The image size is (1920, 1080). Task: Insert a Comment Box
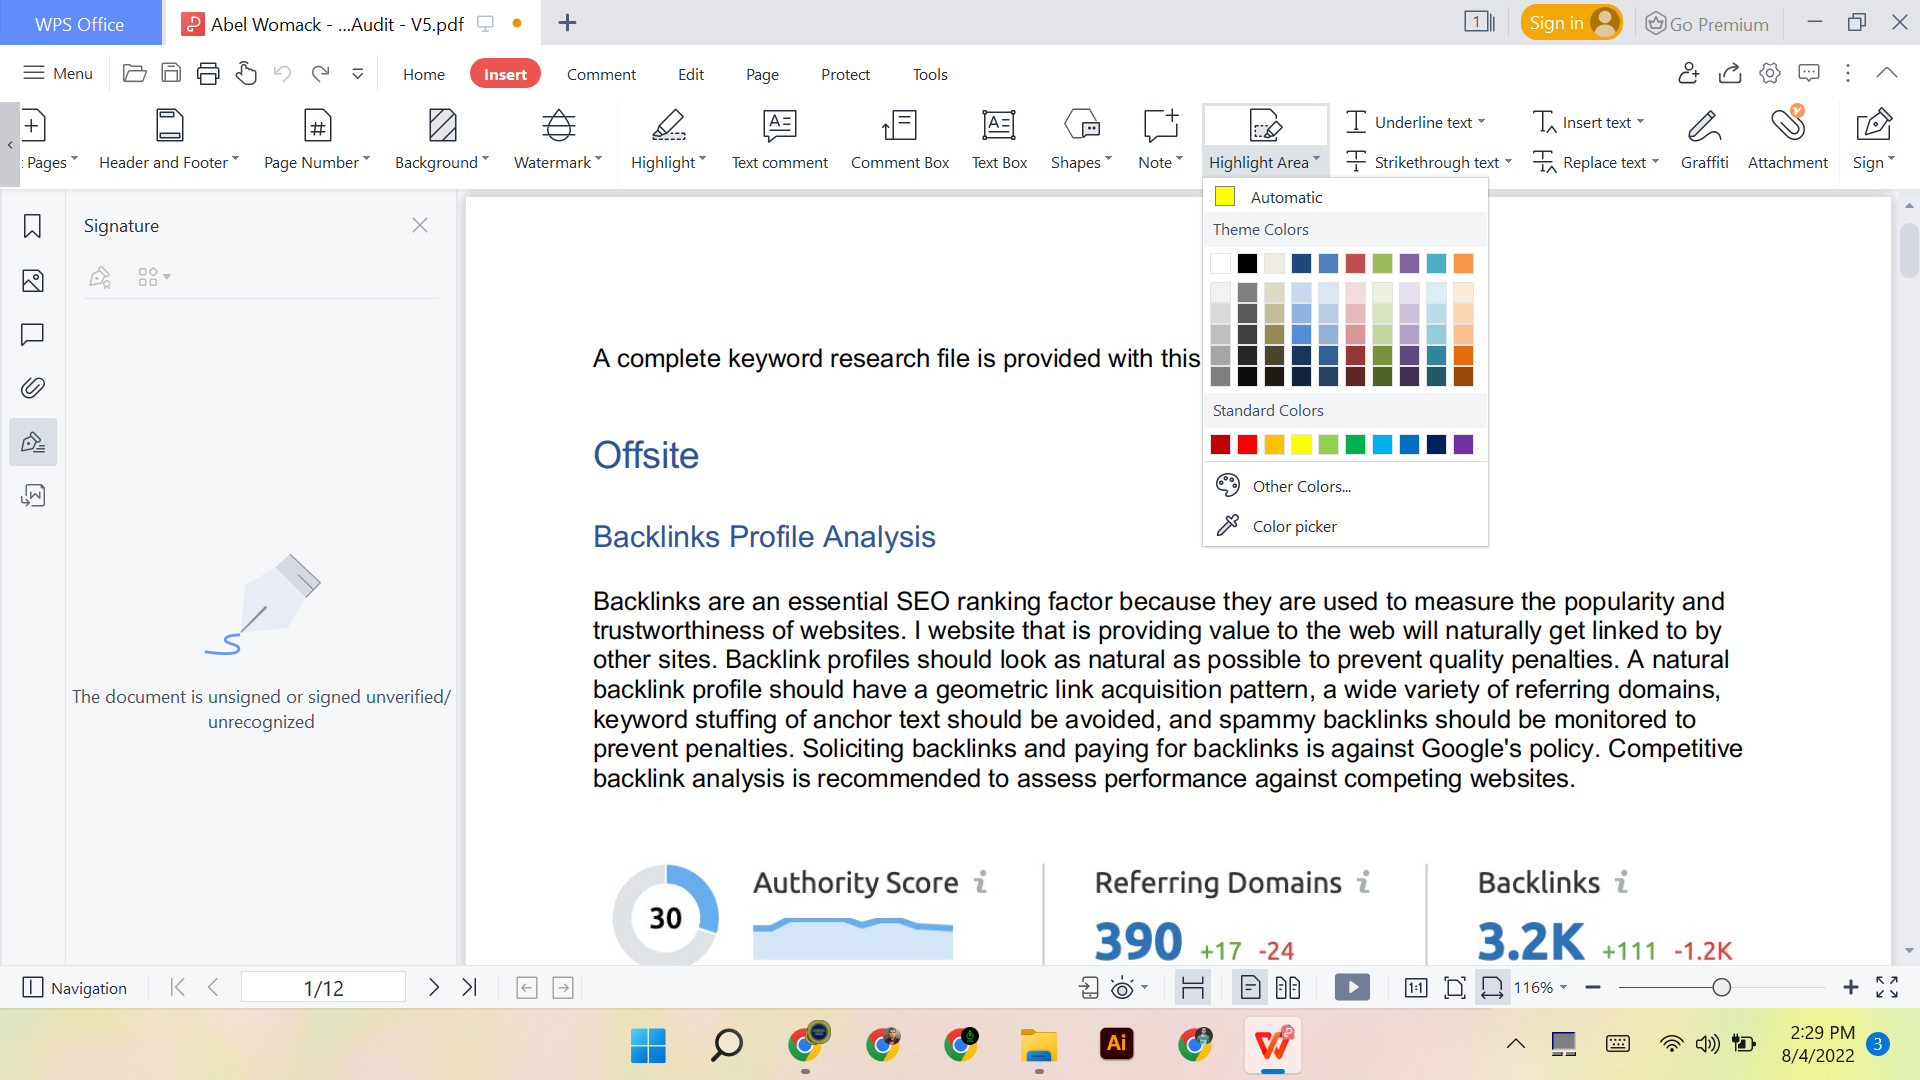point(899,138)
